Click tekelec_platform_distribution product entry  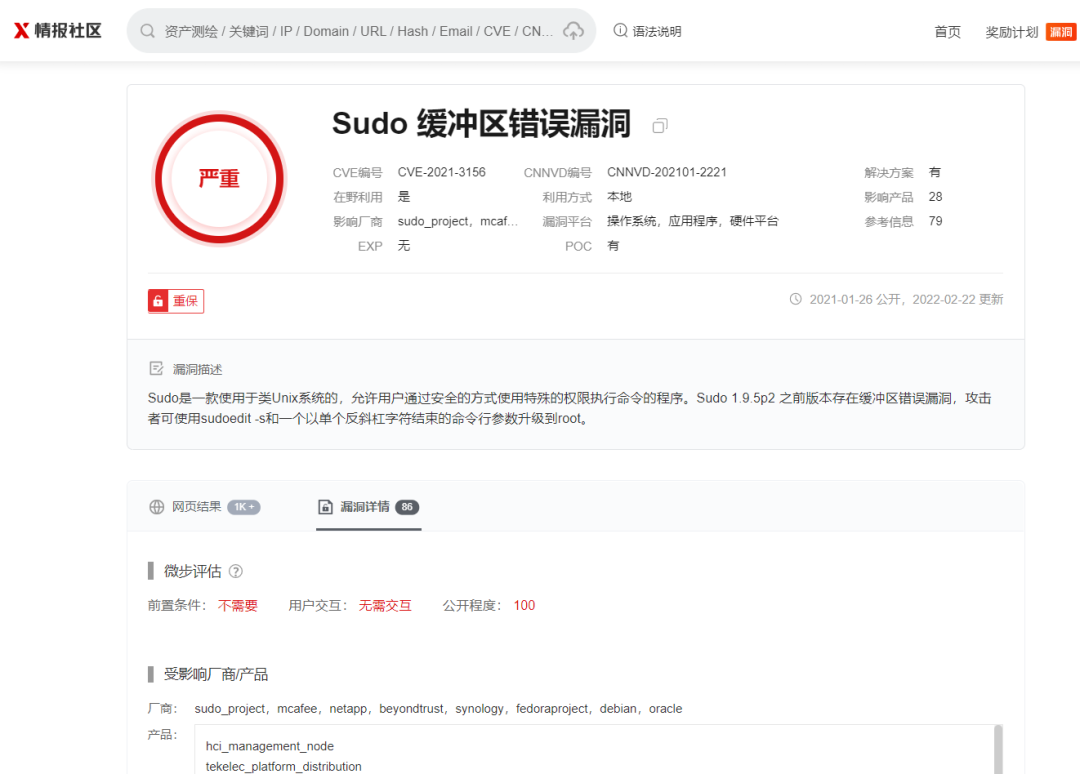[x=283, y=766]
